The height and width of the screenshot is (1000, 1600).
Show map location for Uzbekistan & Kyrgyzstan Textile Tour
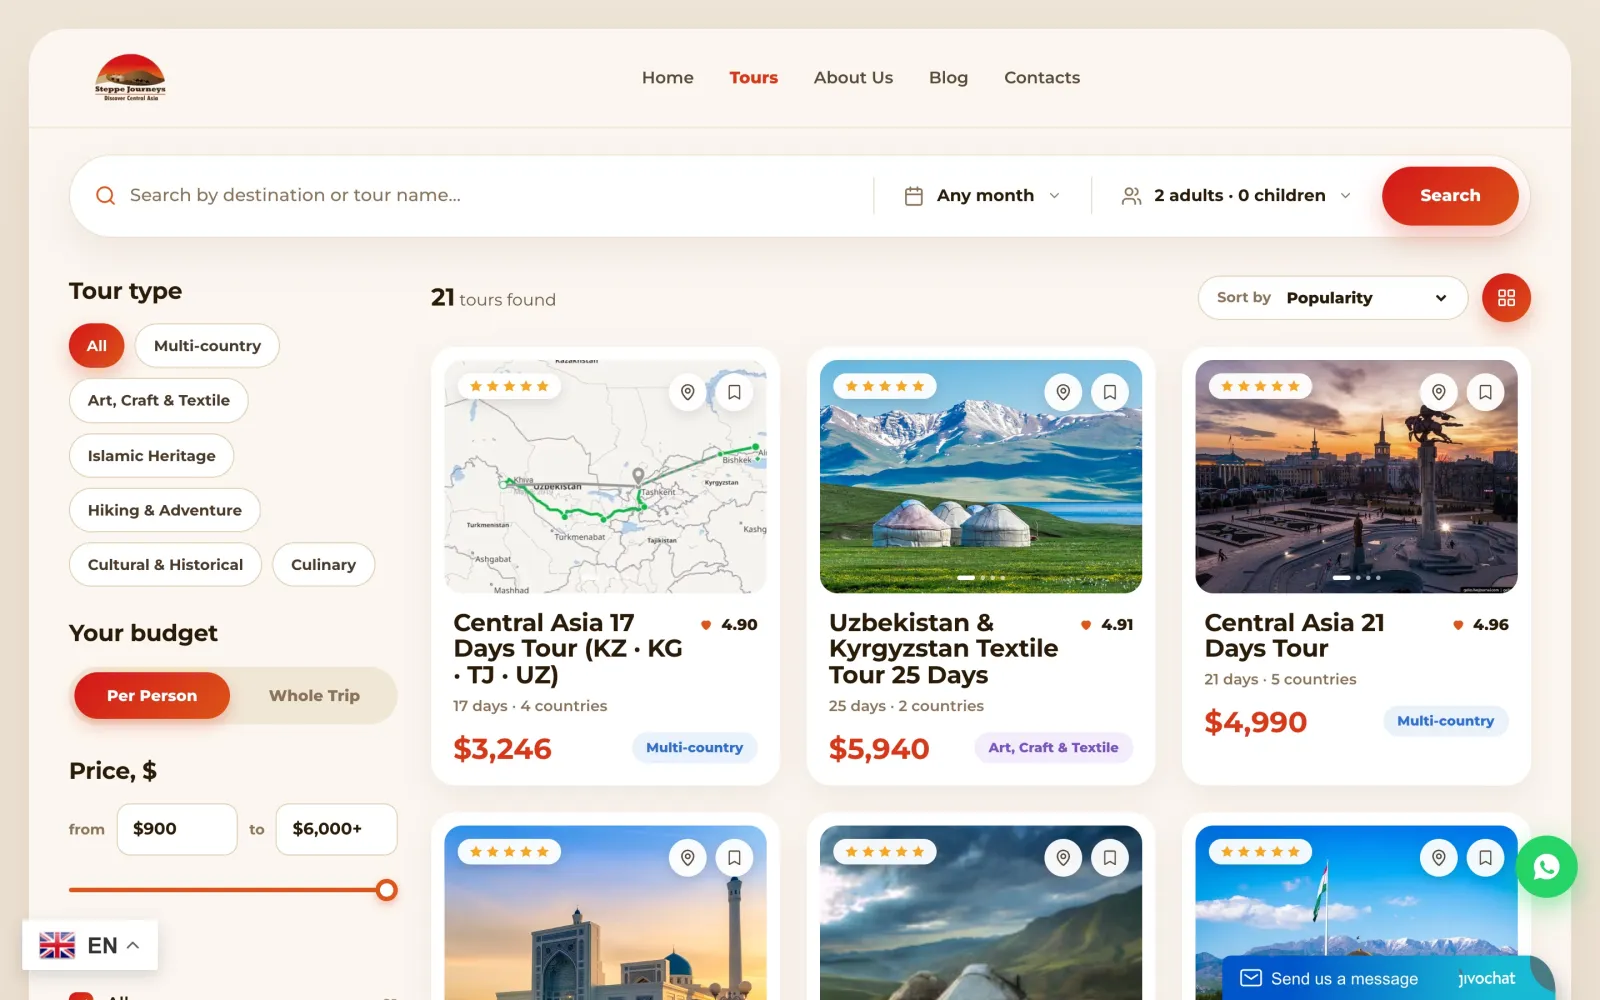[1063, 392]
